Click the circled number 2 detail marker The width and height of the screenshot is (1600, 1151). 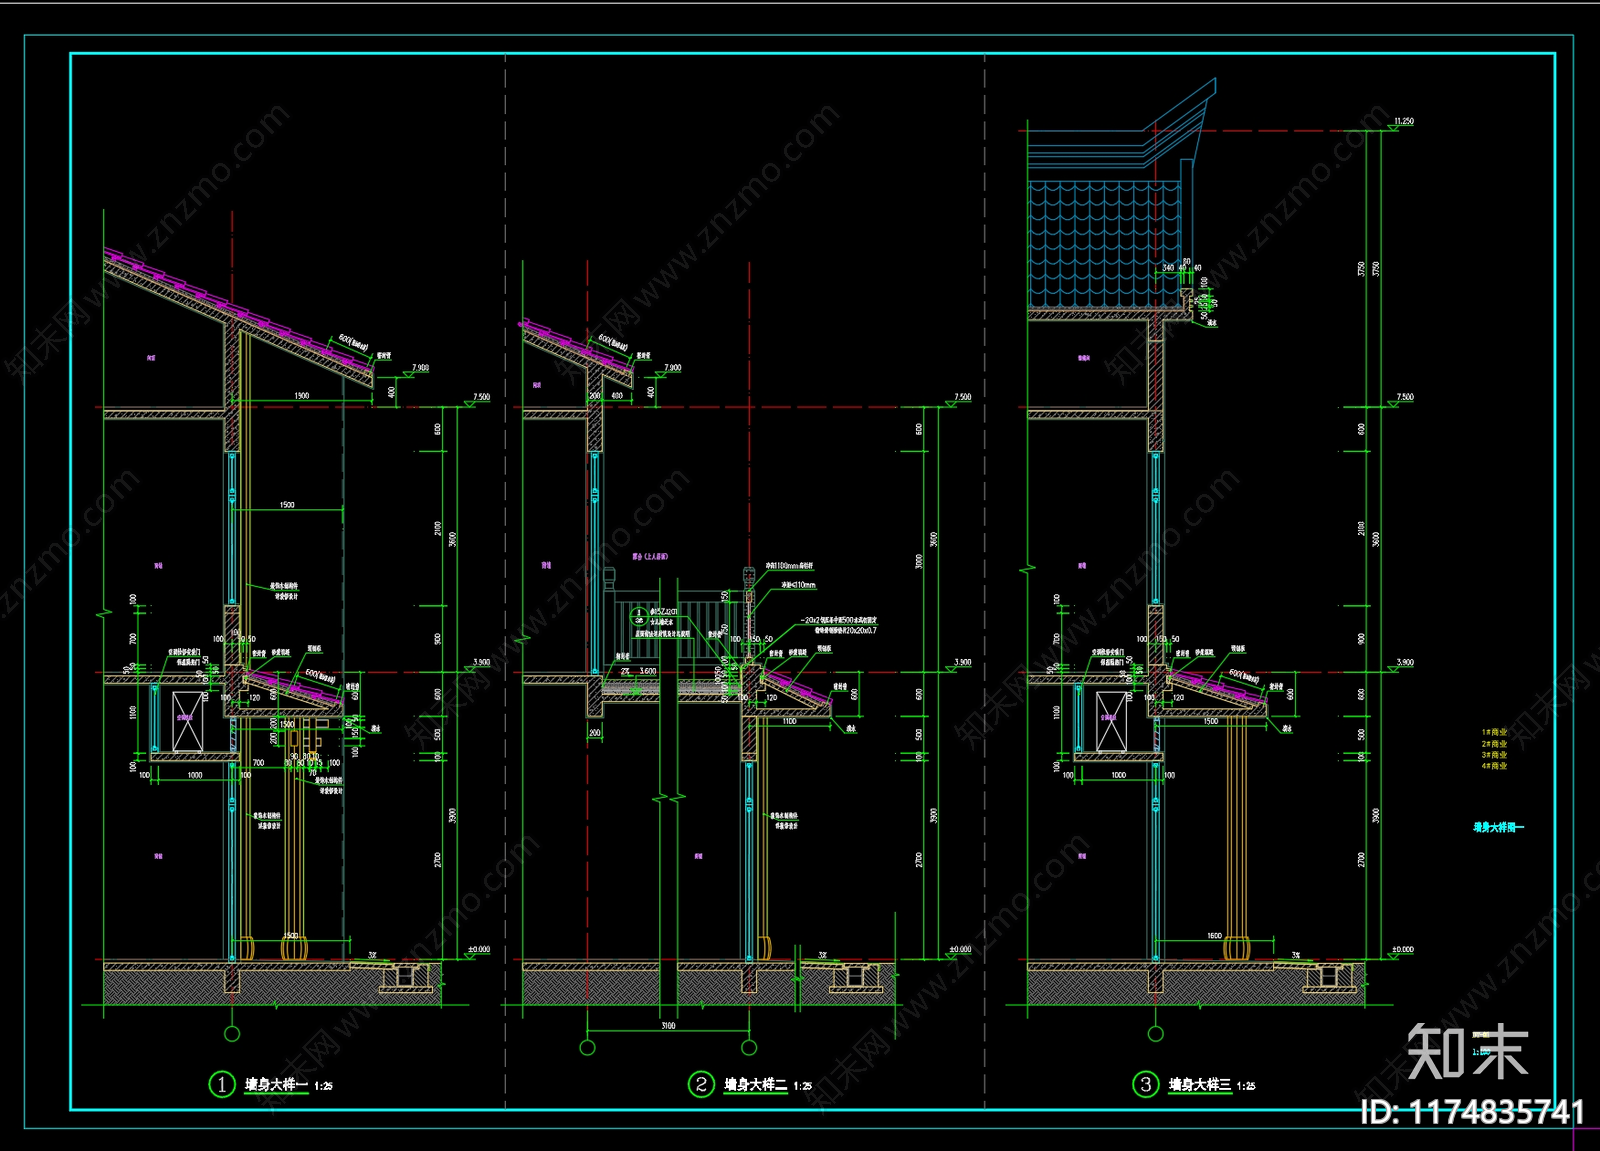701,1084
